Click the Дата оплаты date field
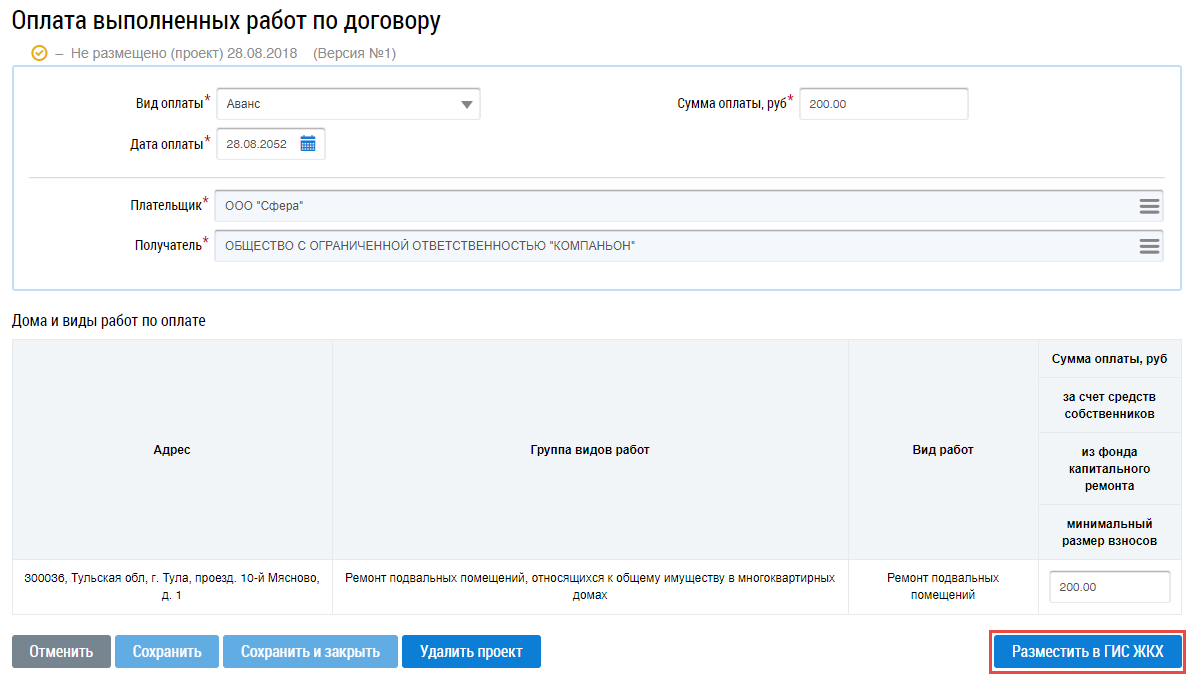Image resolution: width=1192 pixels, height=682 pixels. [x=257, y=144]
